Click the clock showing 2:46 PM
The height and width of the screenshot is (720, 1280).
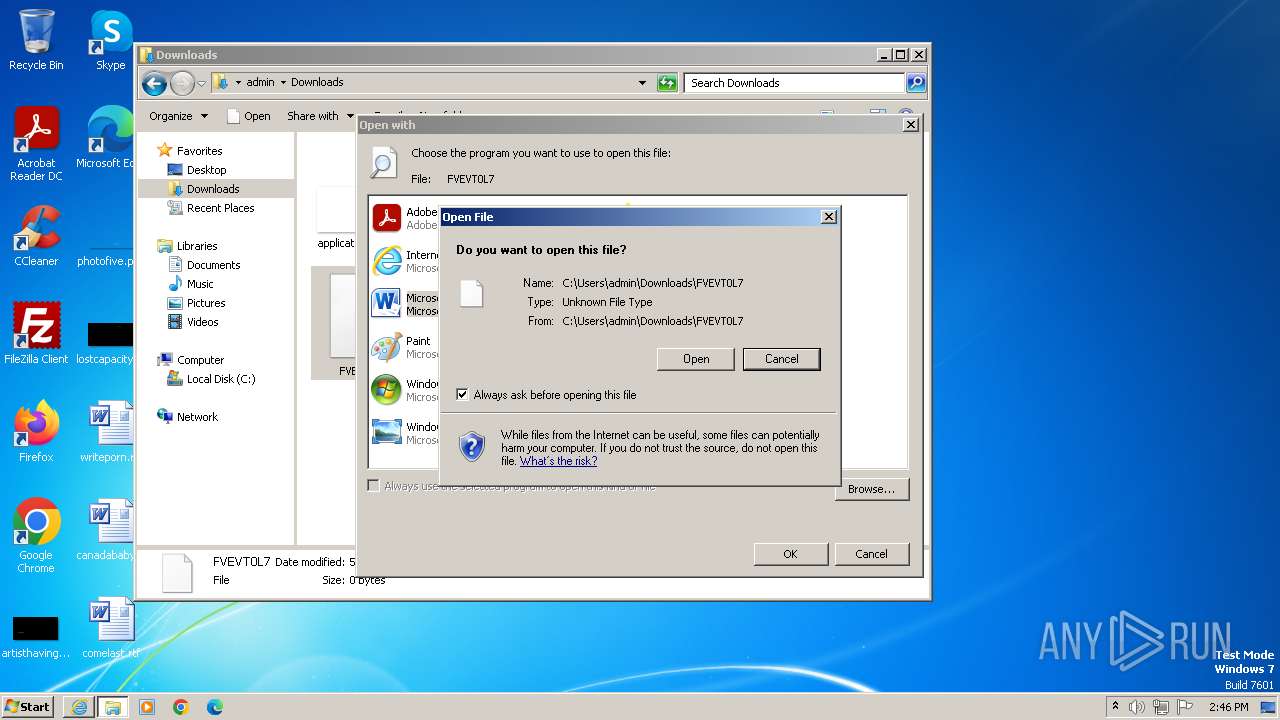pyautogui.click(x=1228, y=707)
